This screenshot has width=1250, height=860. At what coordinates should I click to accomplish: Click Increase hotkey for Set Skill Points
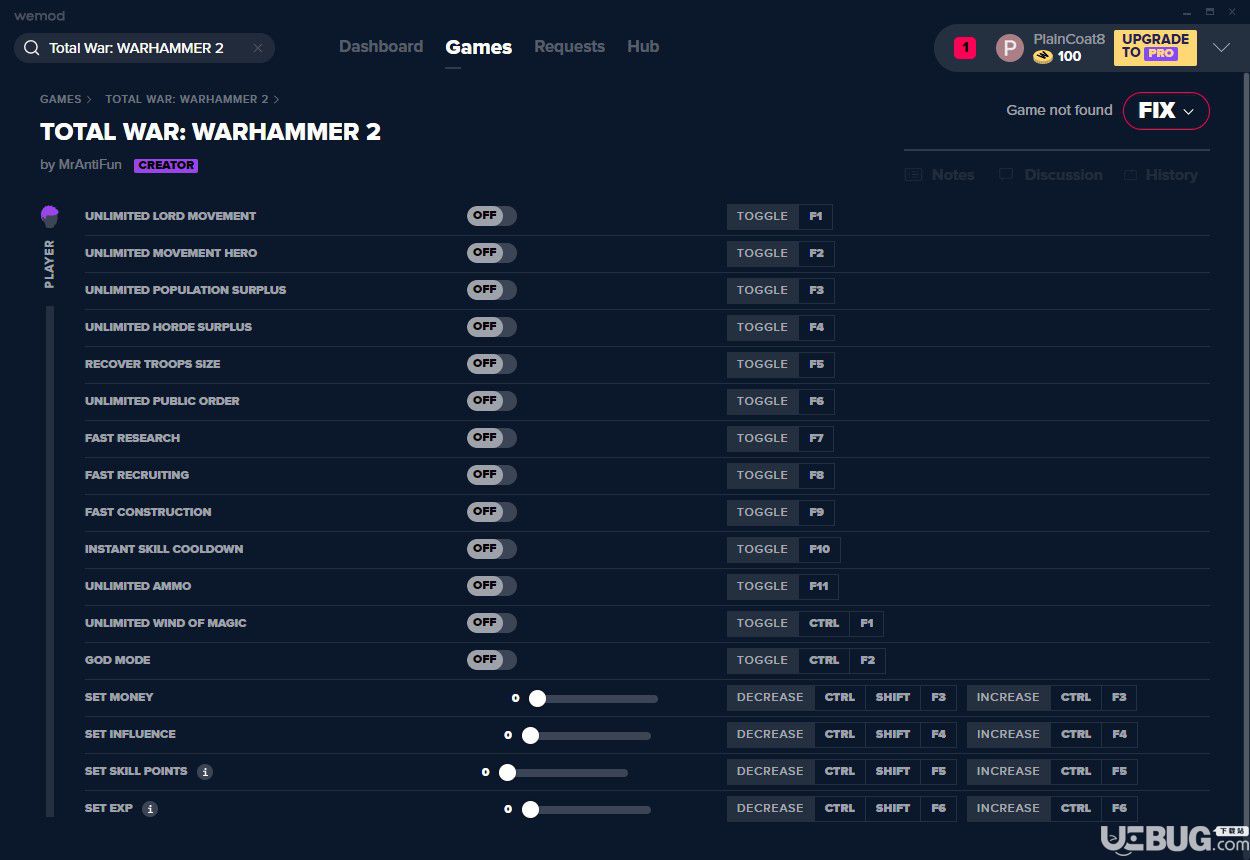(x=1008, y=771)
